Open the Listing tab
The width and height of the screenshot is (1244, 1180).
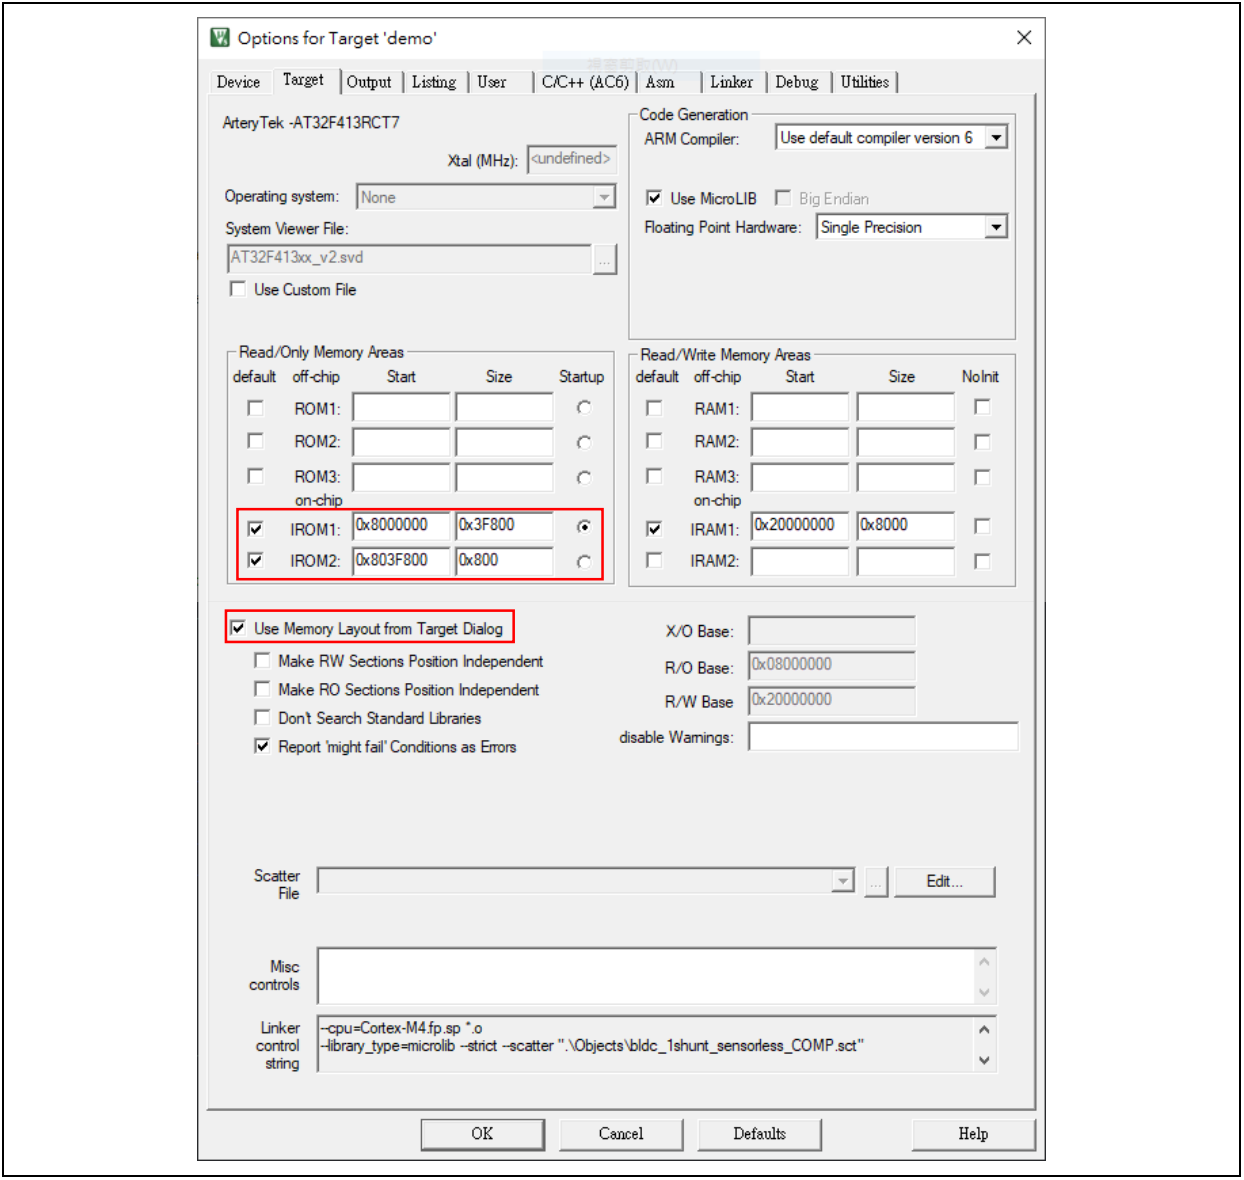coord(434,82)
